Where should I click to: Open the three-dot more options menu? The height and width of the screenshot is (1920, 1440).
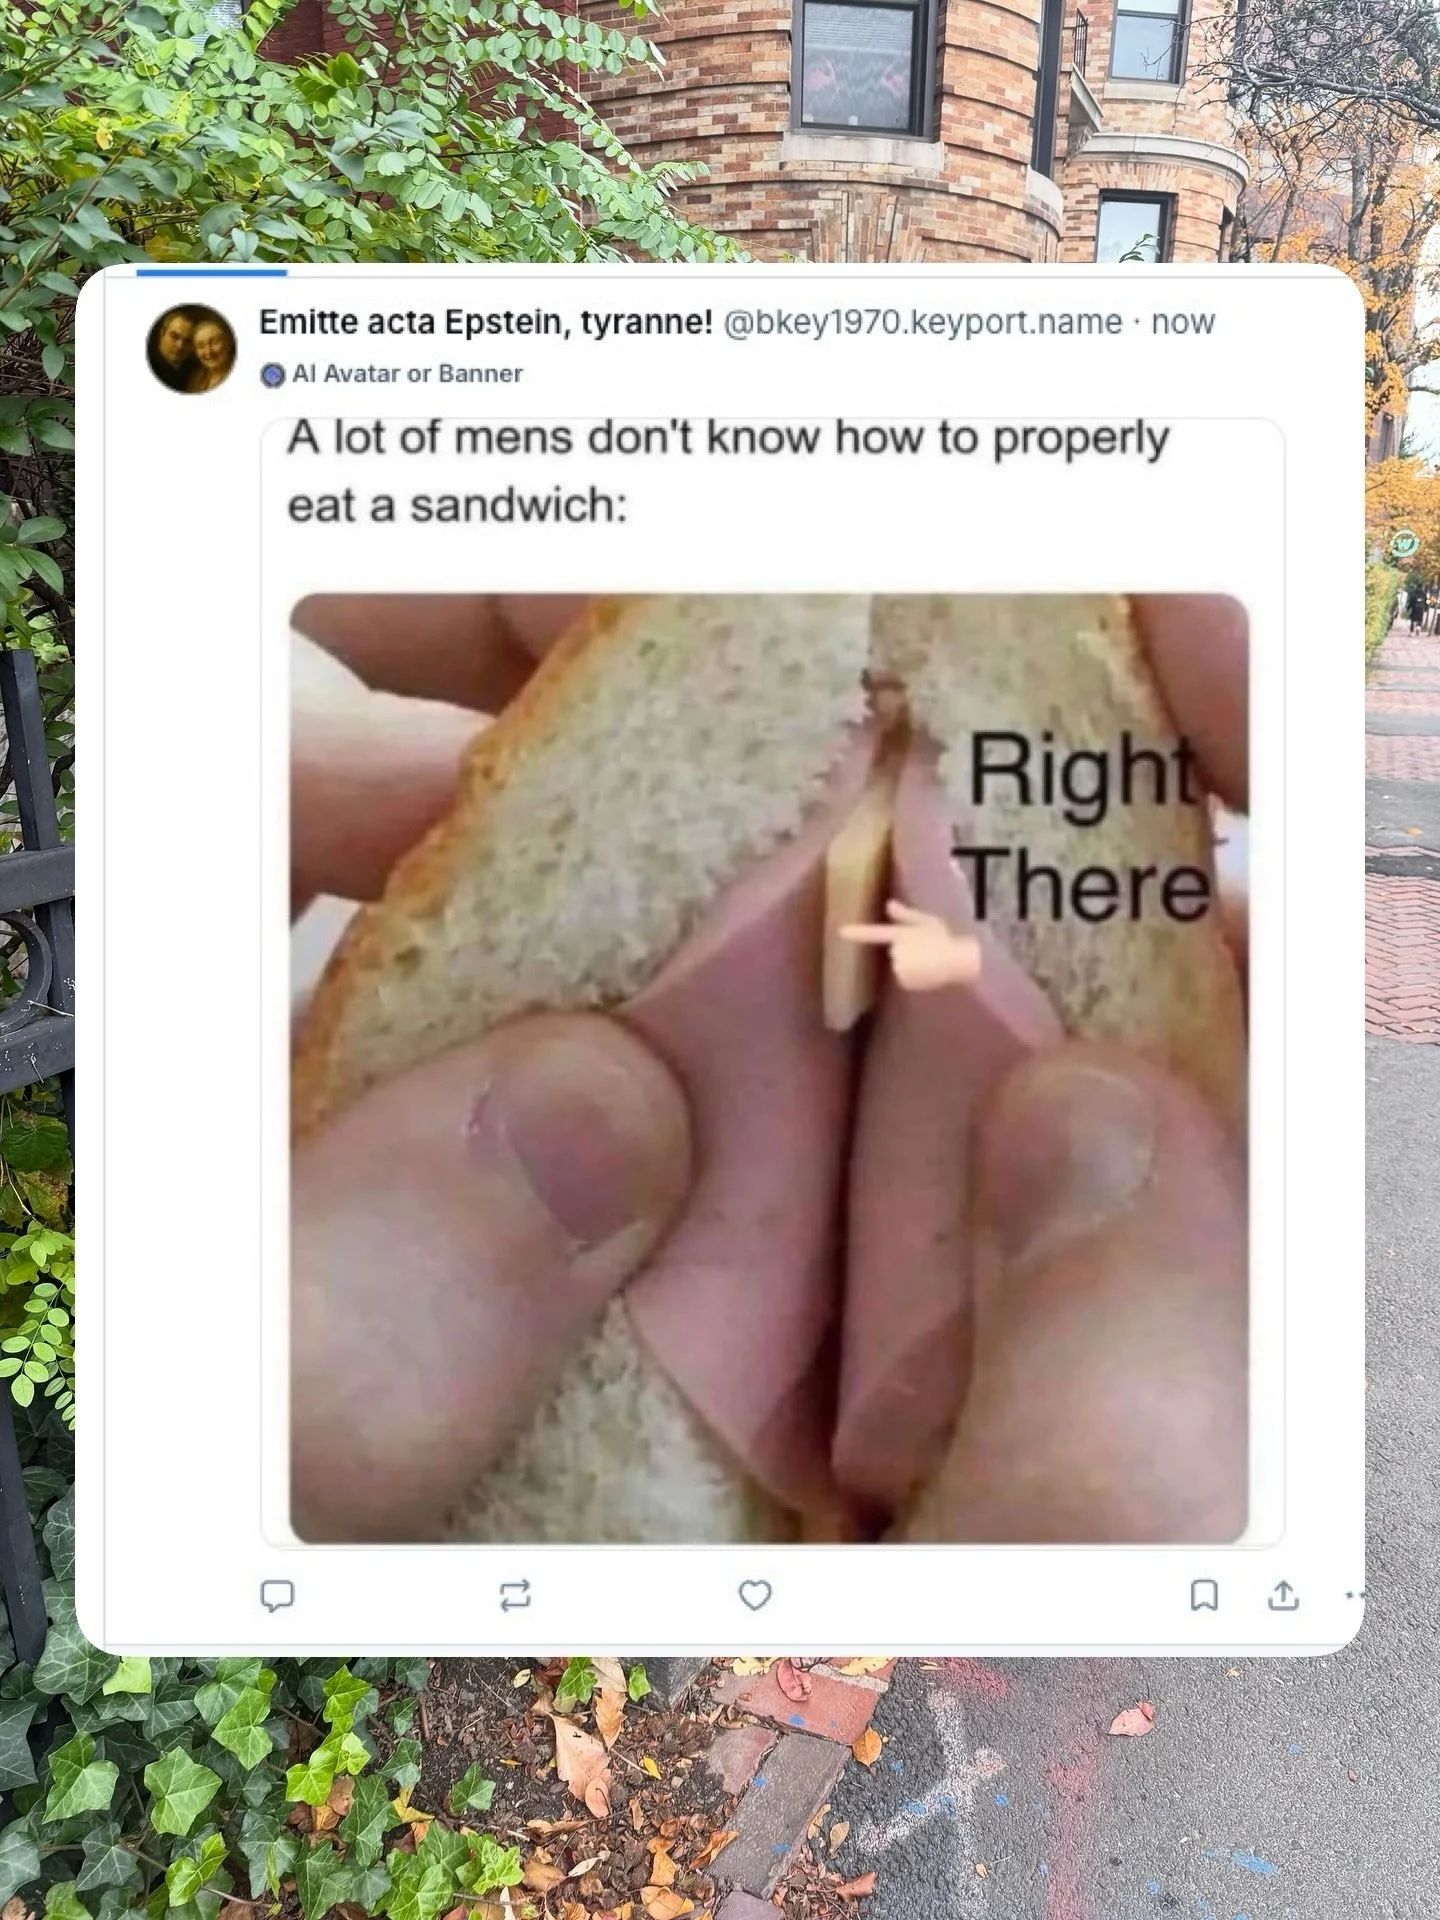point(1354,1596)
